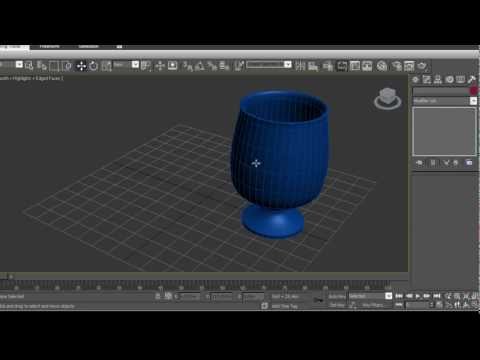This screenshot has width=480, height=360.
Task: Toggle Selection Lock in status bar
Action: 158,296
